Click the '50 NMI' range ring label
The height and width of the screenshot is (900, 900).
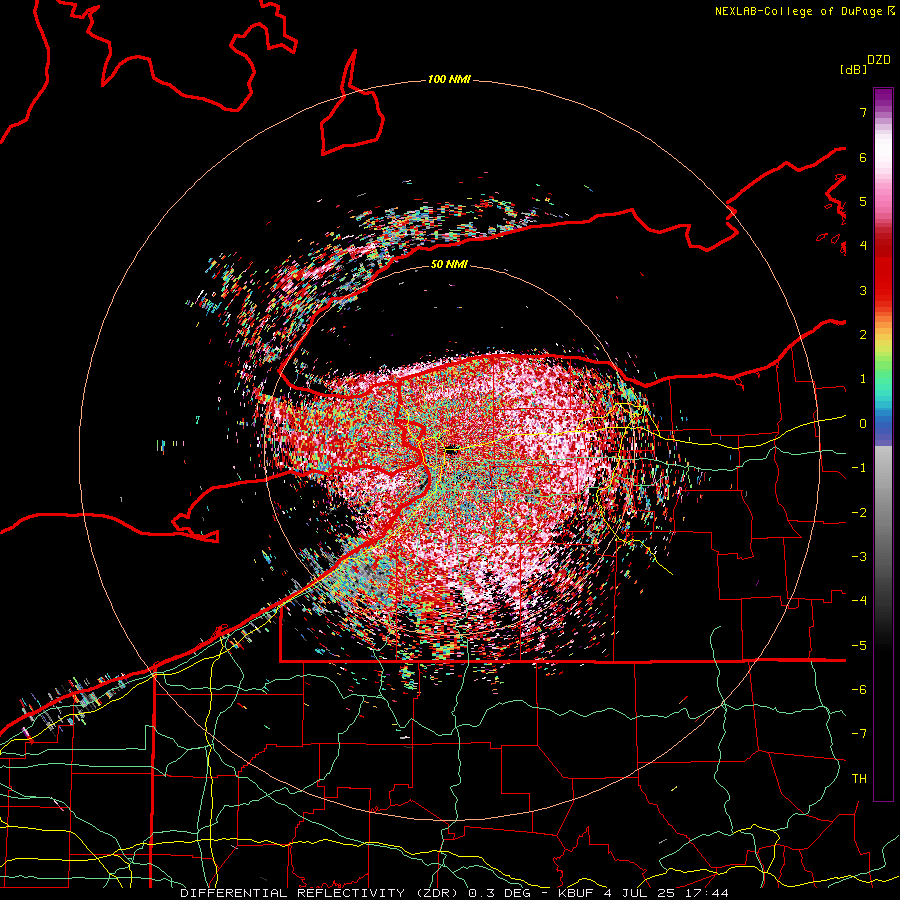pos(449,264)
